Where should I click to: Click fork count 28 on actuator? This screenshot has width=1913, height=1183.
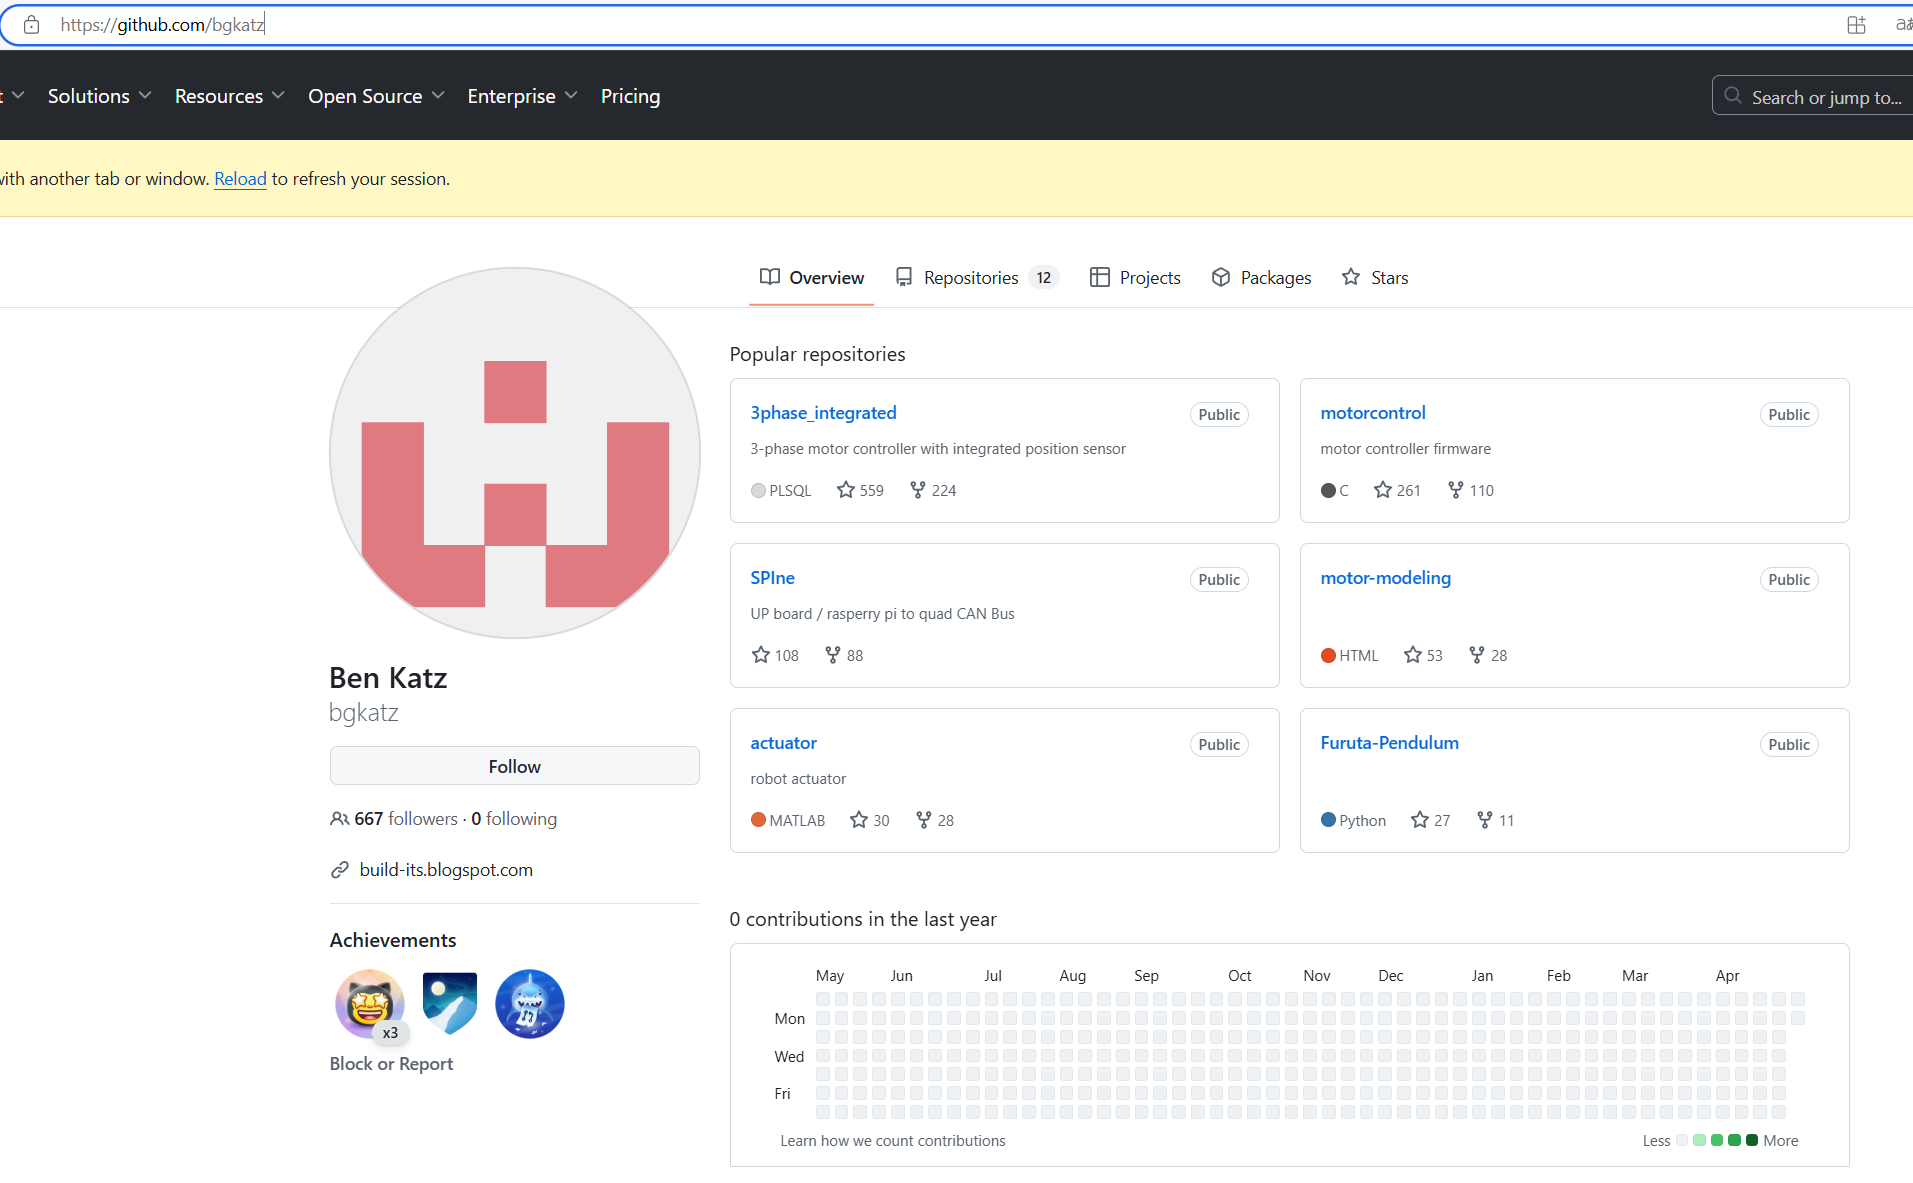(x=934, y=820)
